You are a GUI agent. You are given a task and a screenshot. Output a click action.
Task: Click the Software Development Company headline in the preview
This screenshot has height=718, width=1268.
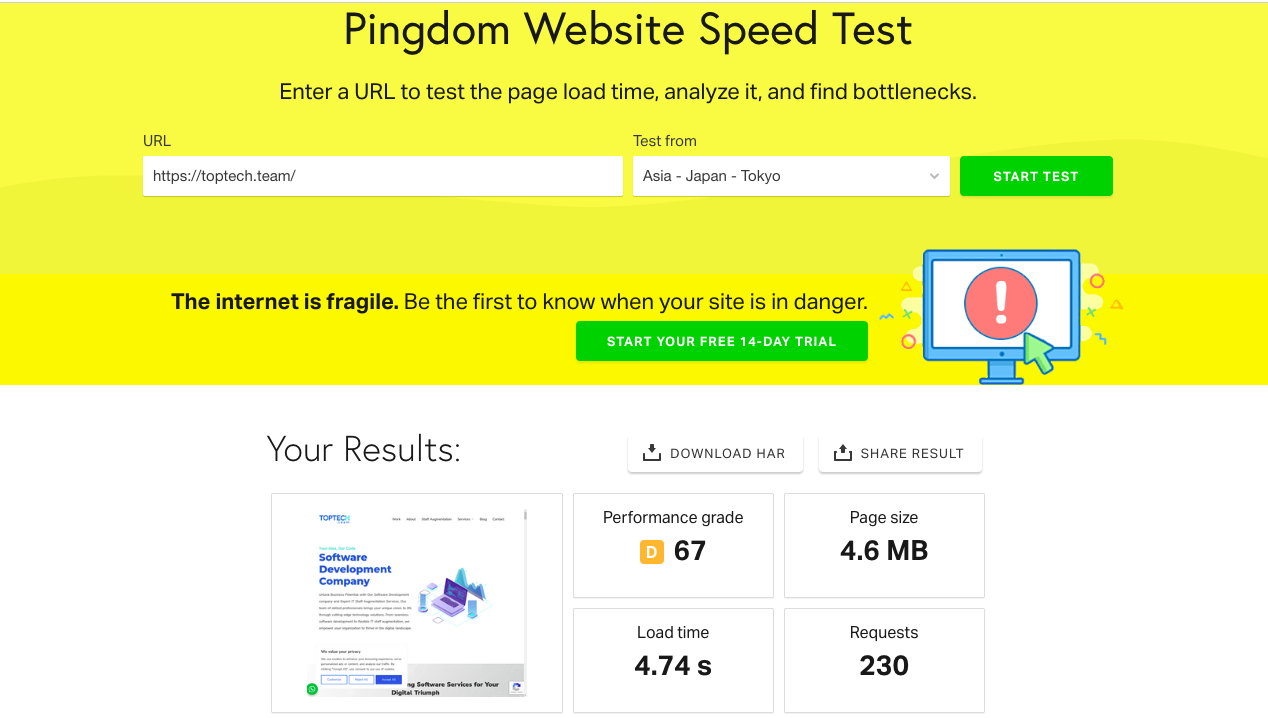point(355,569)
